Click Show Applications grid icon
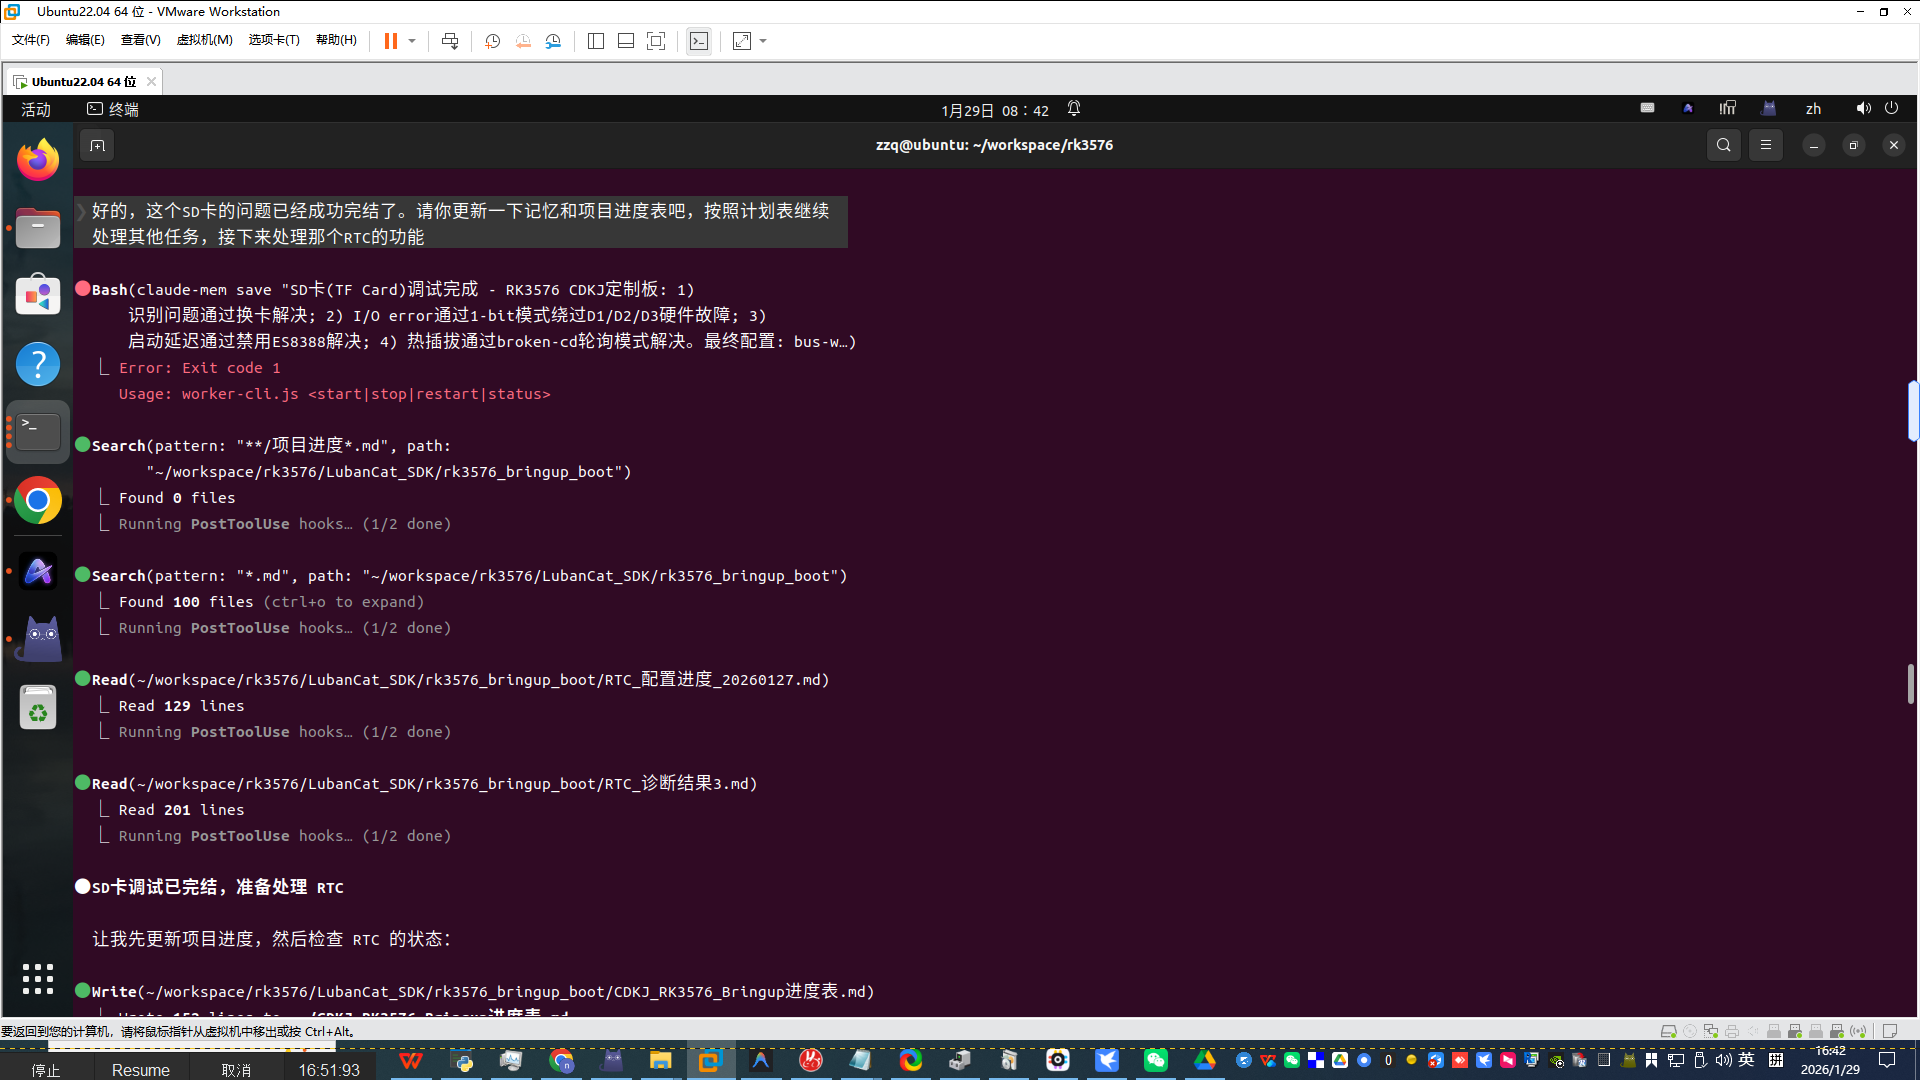Image resolution: width=1920 pixels, height=1080 pixels. click(38, 979)
